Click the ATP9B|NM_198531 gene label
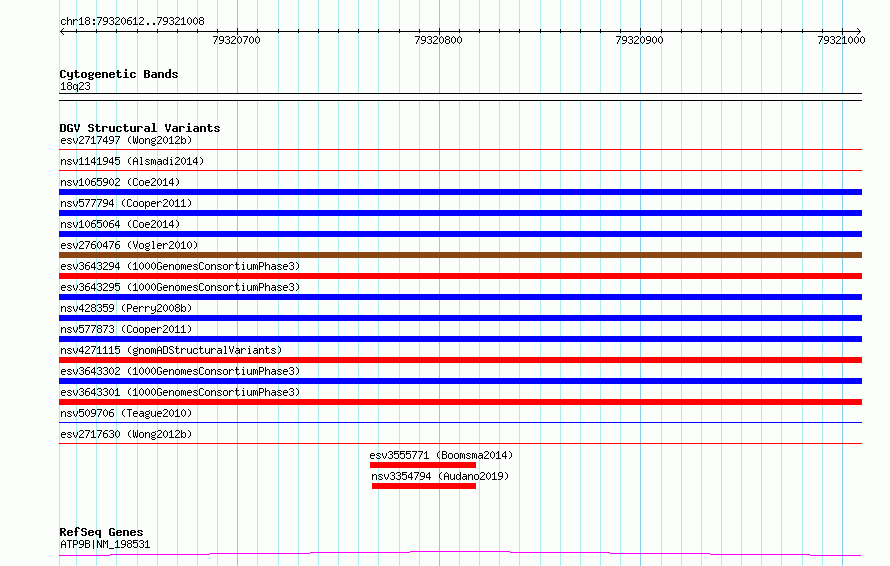The image size is (890, 566). tap(105, 544)
